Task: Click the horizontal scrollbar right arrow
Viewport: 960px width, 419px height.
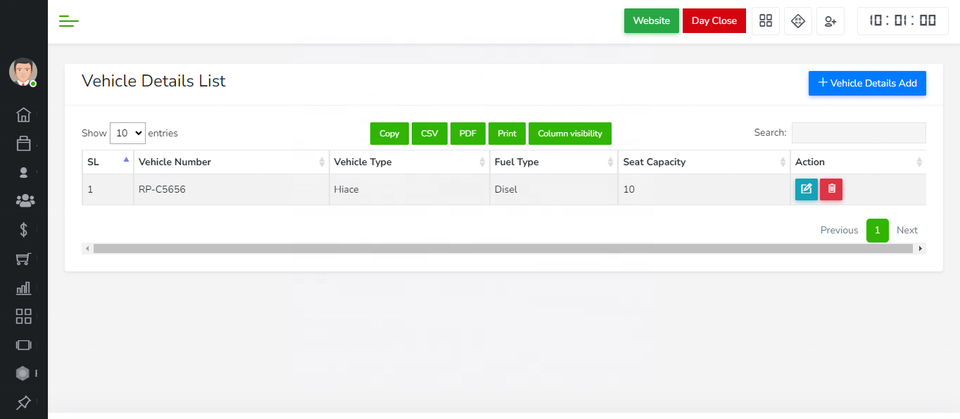Action: [x=920, y=249]
